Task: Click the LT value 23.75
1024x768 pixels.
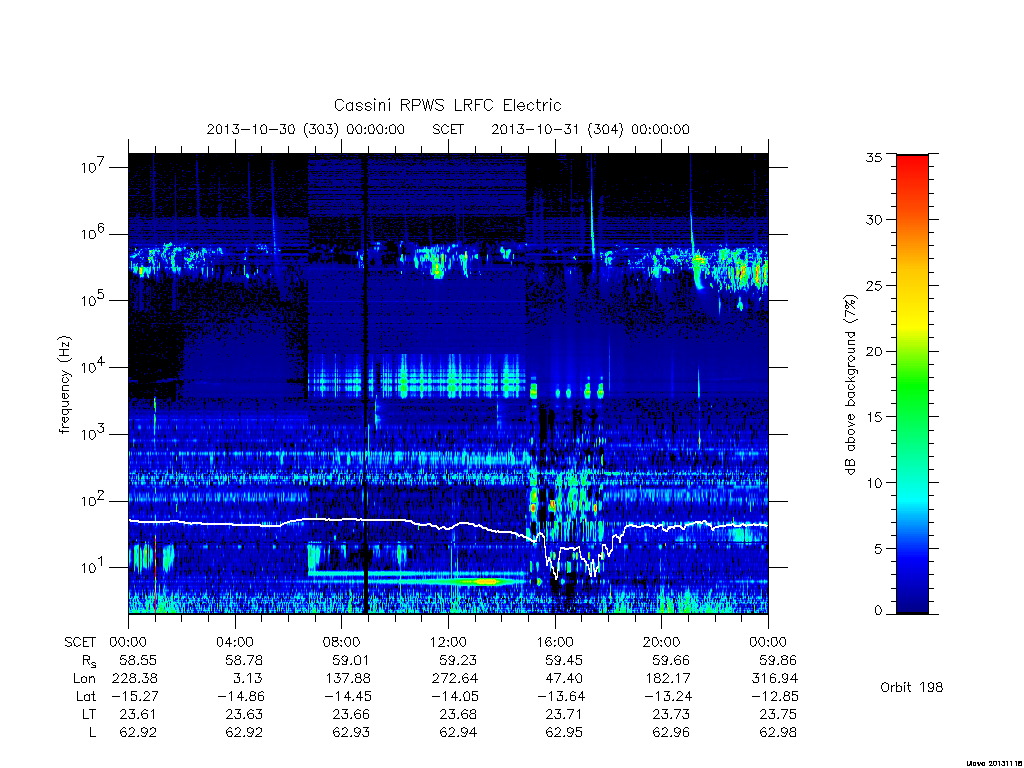Action: [x=778, y=714]
